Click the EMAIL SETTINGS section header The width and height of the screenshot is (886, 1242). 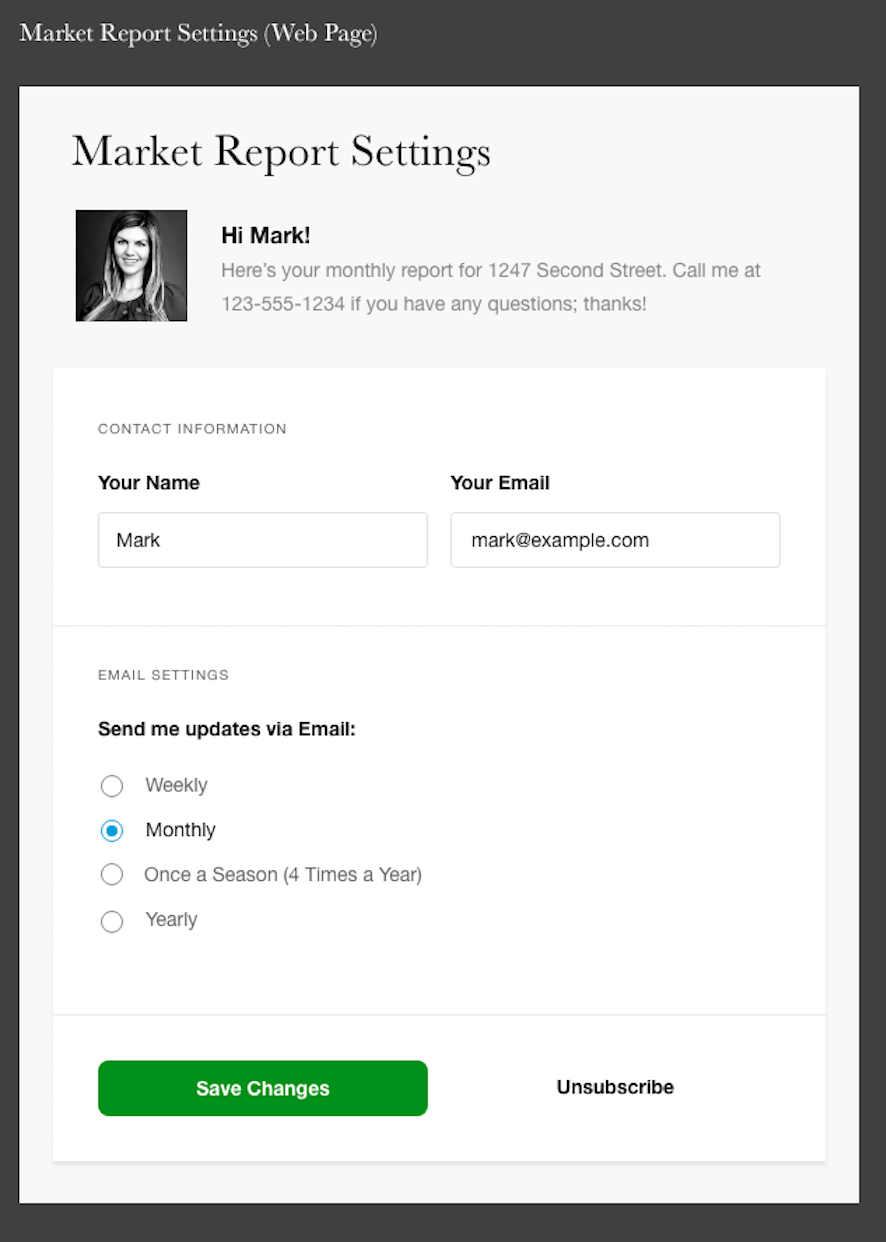(163, 675)
